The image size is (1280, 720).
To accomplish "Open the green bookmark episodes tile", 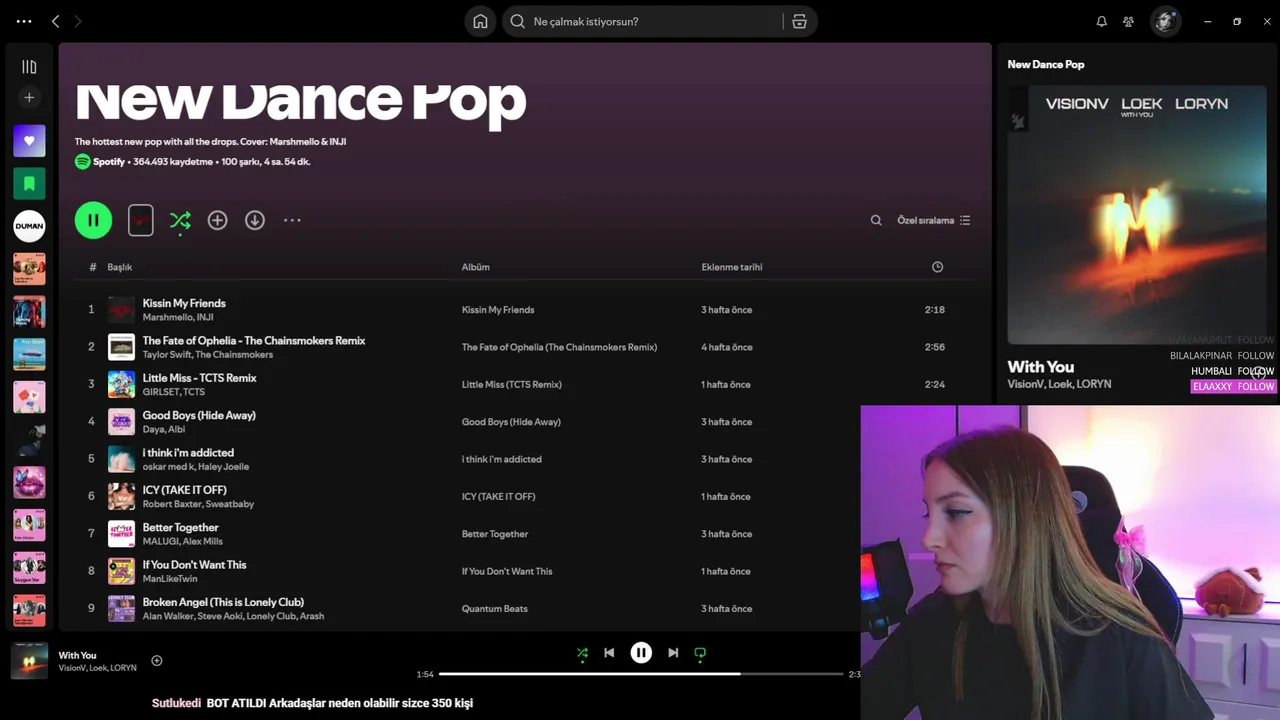I will 29,183.
